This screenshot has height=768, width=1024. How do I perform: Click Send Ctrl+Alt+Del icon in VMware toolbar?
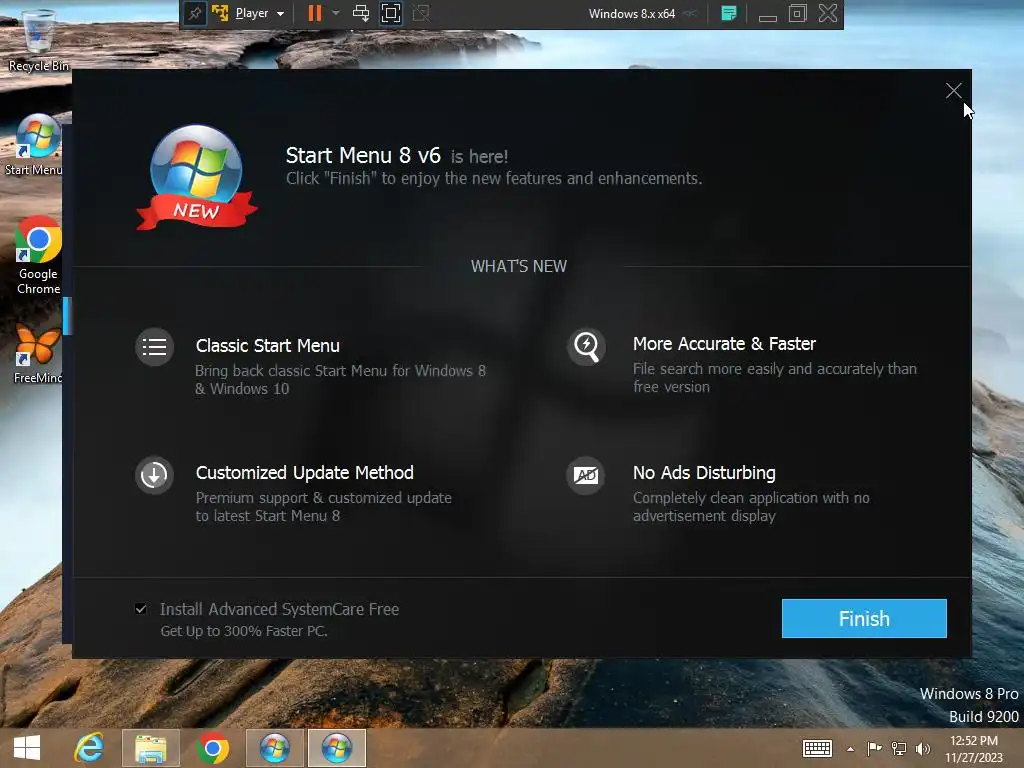pos(360,13)
